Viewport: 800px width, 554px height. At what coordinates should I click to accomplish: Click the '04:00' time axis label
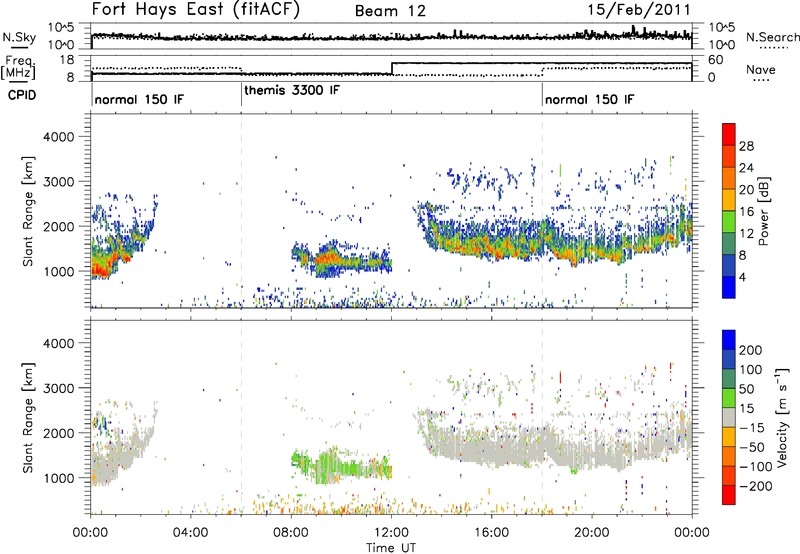[190, 533]
